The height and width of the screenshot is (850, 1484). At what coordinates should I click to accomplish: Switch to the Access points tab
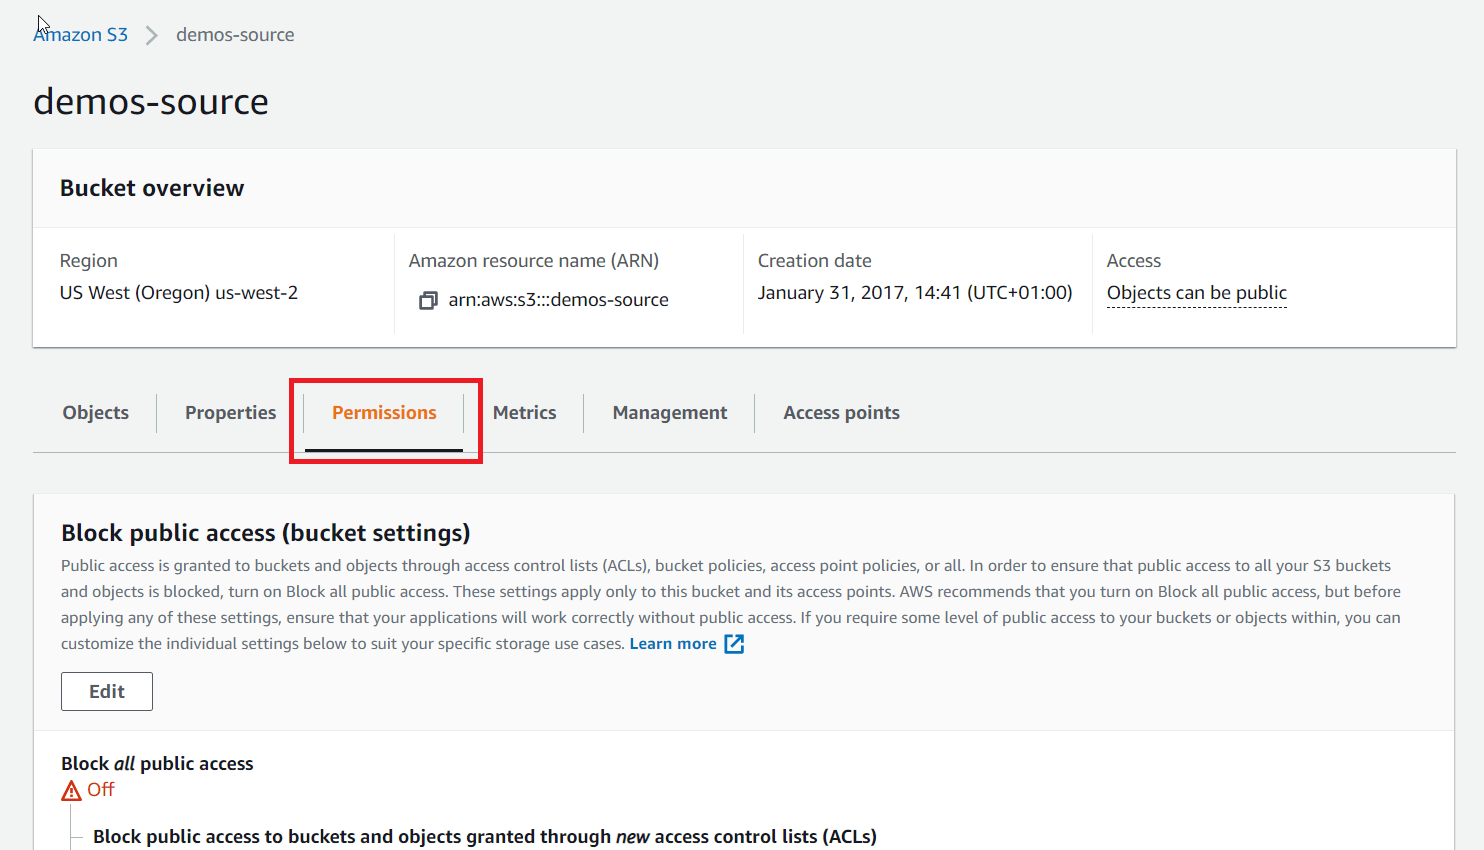841,413
